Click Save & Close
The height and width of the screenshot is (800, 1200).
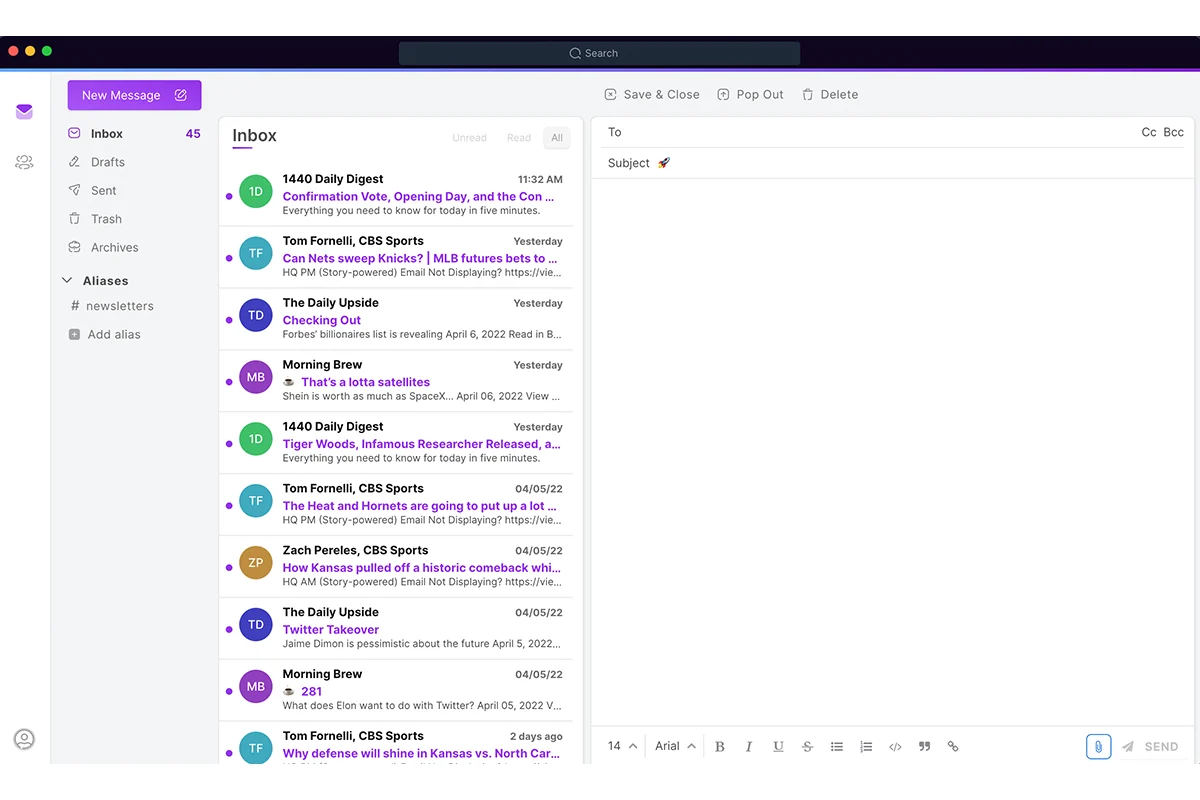pyautogui.click(x=652, y=95)
